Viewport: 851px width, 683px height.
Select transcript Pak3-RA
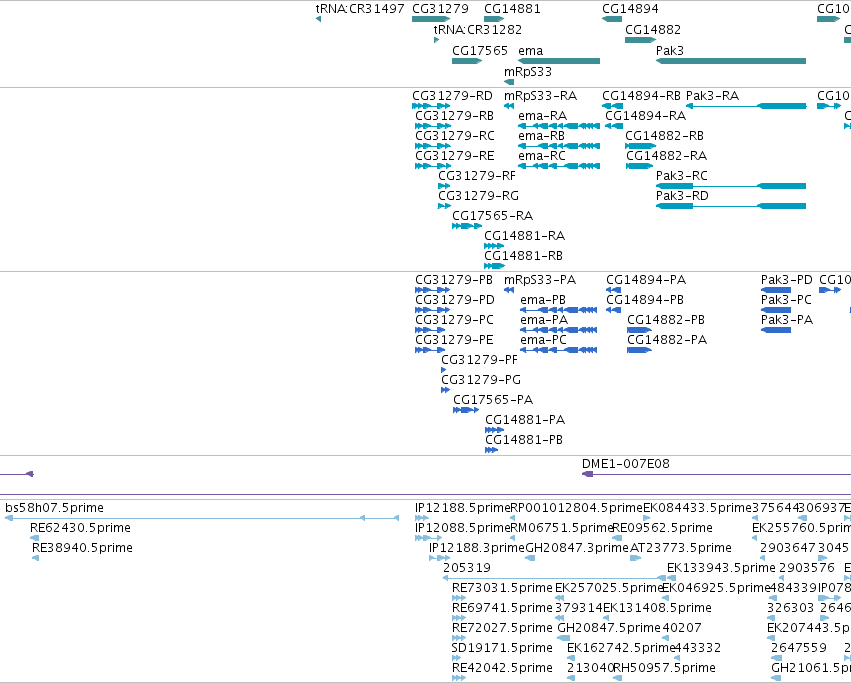click(712, 96)
